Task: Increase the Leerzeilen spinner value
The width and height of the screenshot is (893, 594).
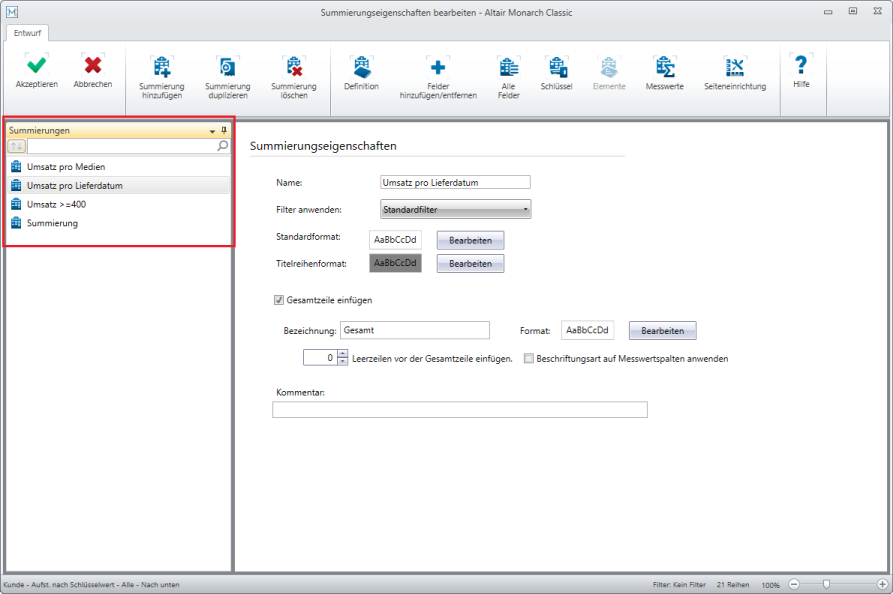Action: (342, 354)
